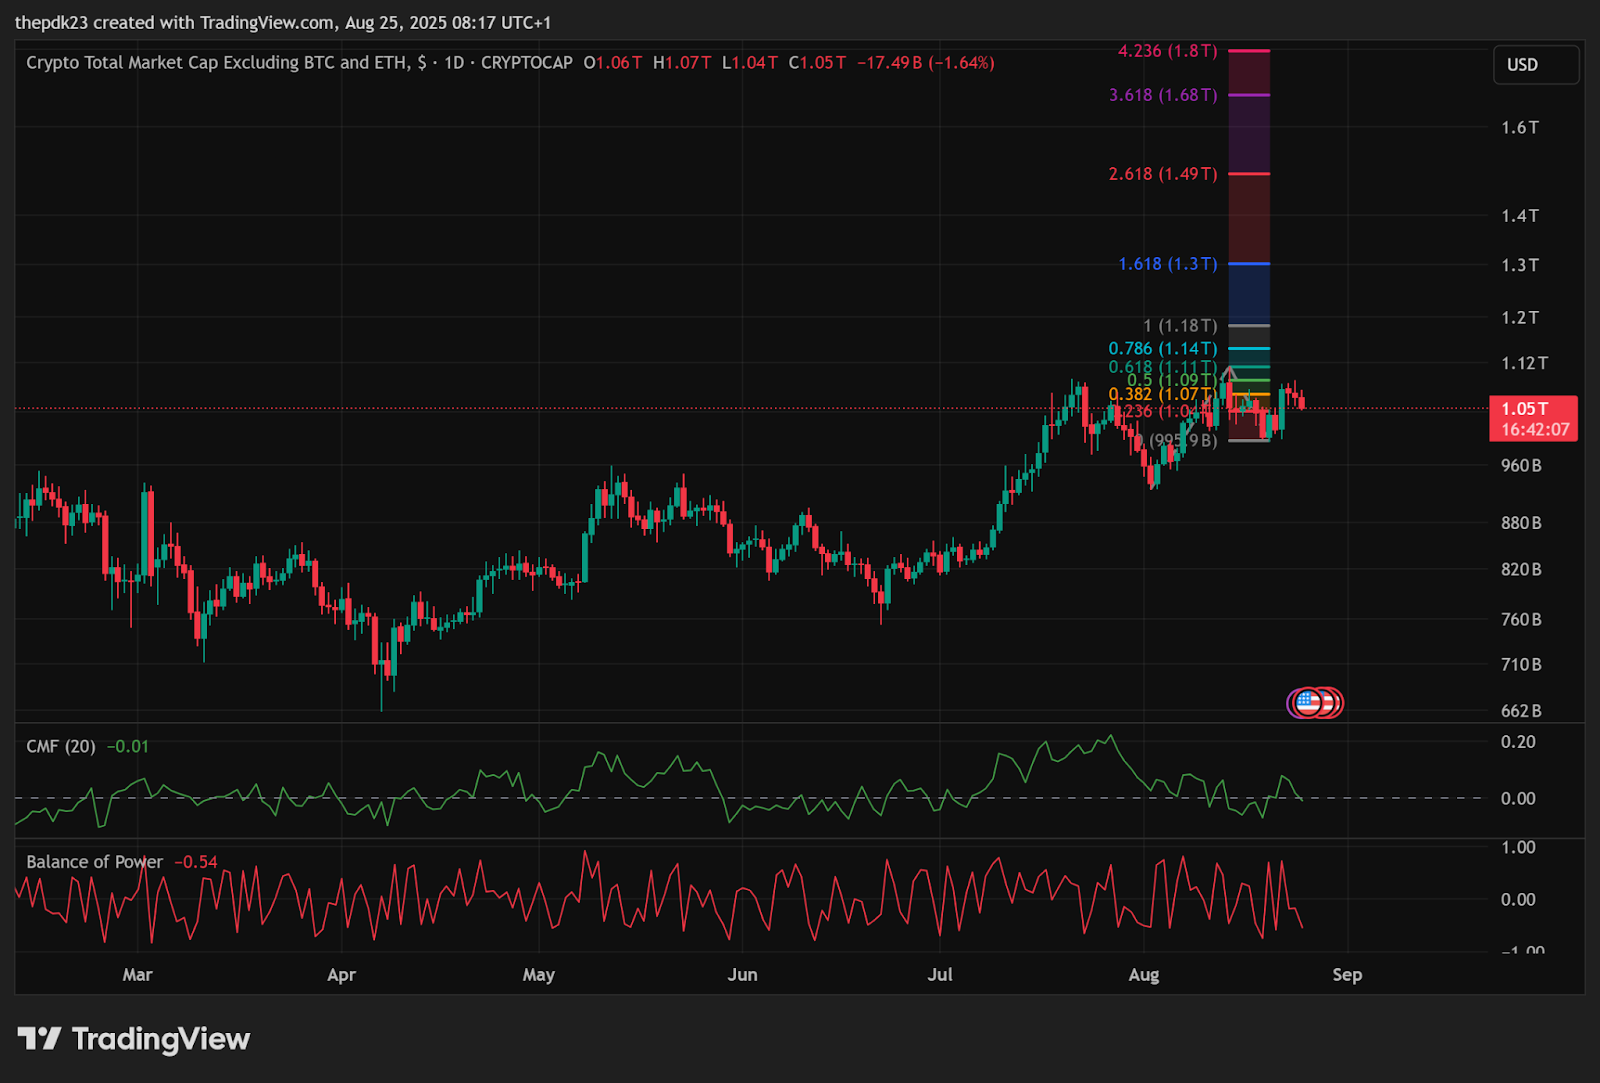
Task: Click the Aug label on the time axis
Action: click(x=1143, y=975)
